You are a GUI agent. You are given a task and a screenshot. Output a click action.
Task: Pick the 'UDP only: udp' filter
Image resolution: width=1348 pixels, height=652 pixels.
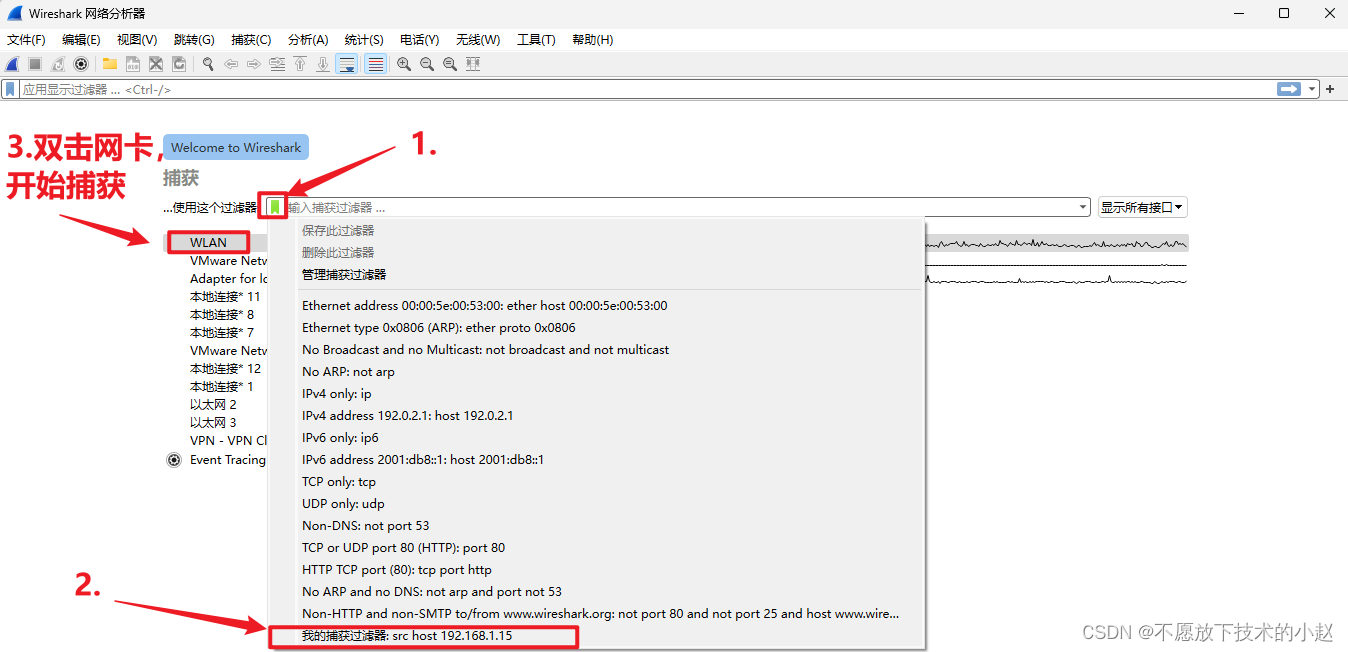343,504
